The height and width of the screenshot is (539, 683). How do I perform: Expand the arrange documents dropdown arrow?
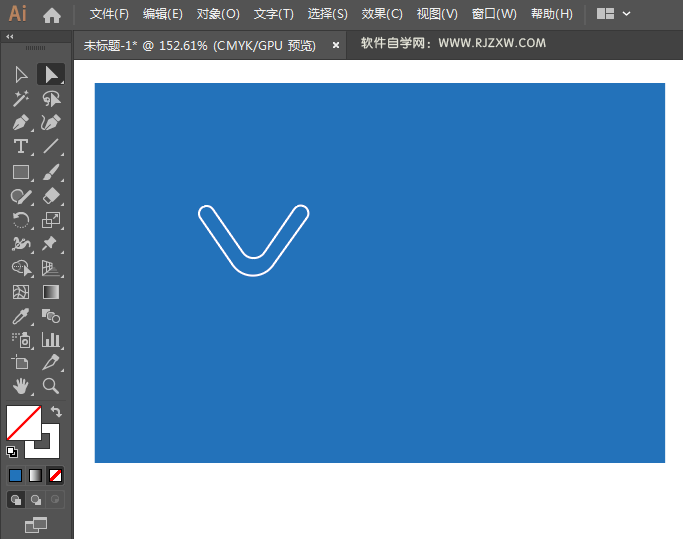626,14
